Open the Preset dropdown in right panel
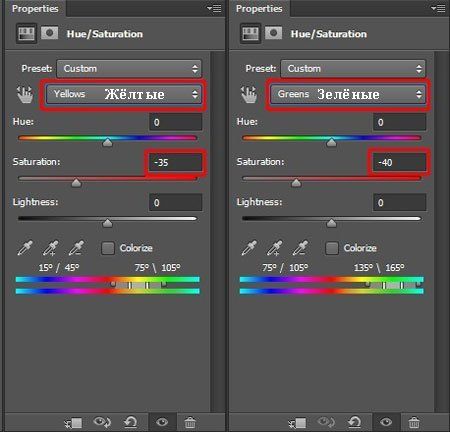Screen dimensions: 450x432 [x=353, y=69]
